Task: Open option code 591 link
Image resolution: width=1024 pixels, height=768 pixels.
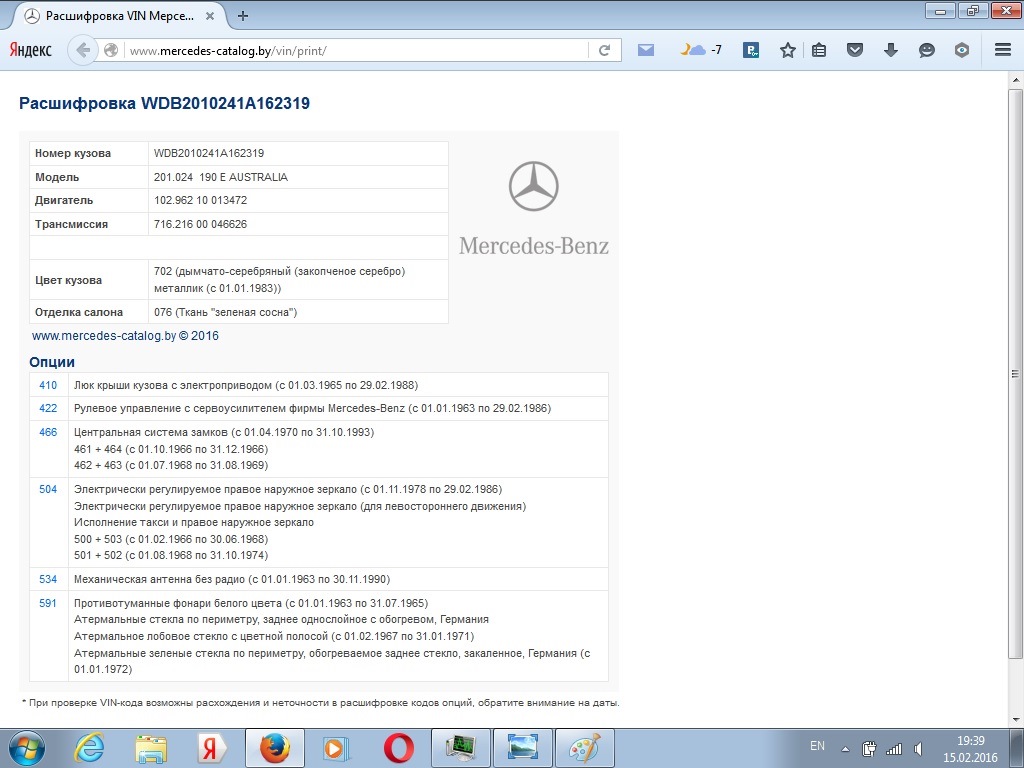Action: click(48, 603)
